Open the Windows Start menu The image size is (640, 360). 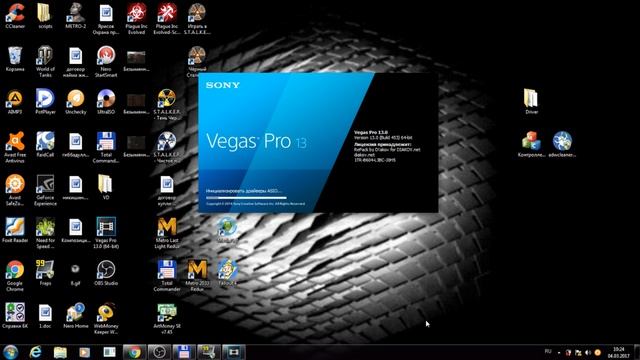coord(11,352)
